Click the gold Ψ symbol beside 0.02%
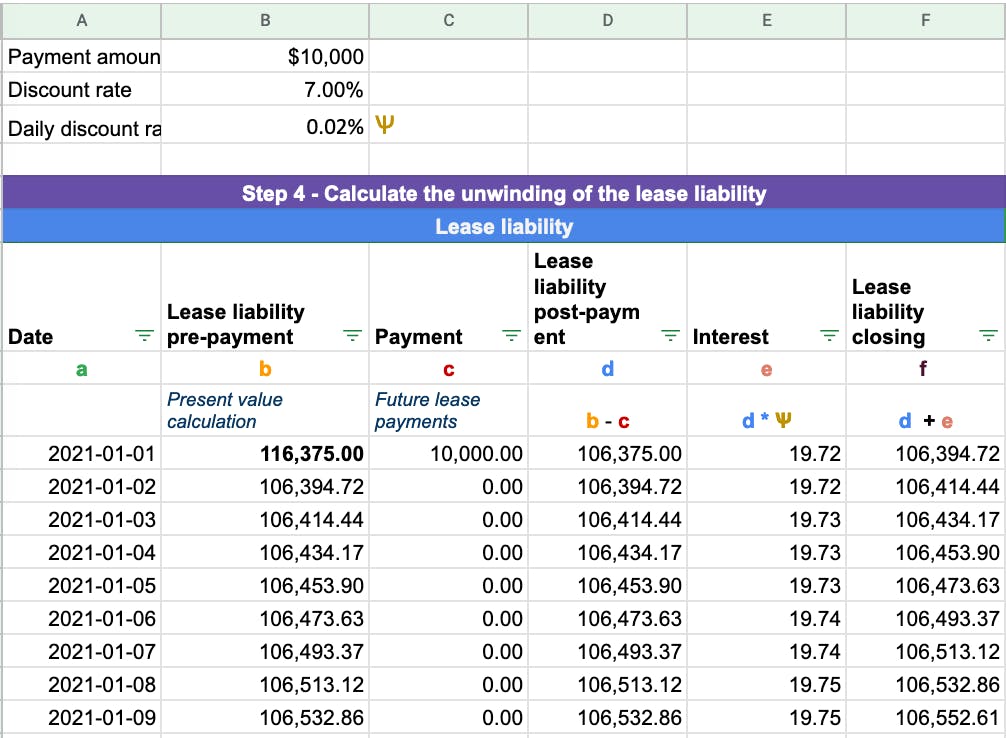Image resolution: width=1006 pixels, height=738 pixels. [x=383, y=127]
